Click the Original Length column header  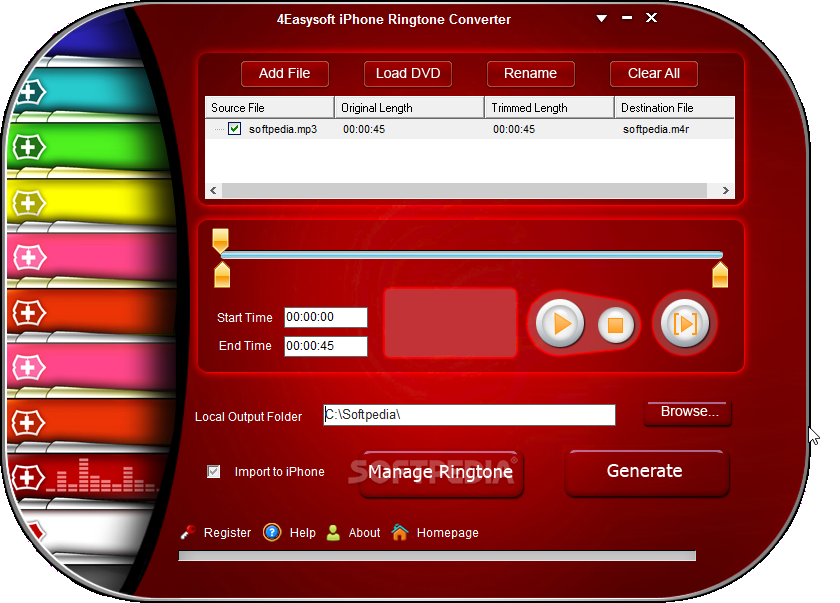pos(409,108)
